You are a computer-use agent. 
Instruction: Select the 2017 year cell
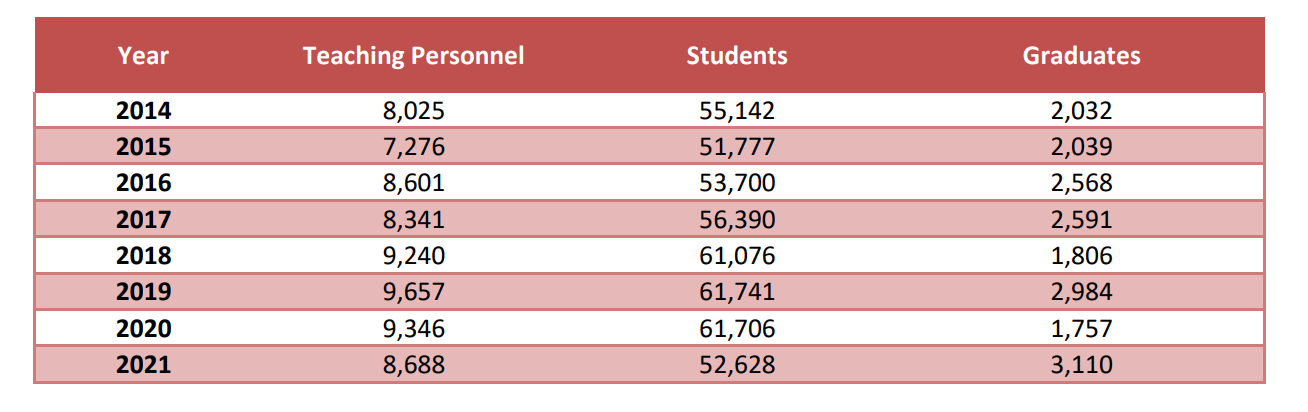pos(143,219)
